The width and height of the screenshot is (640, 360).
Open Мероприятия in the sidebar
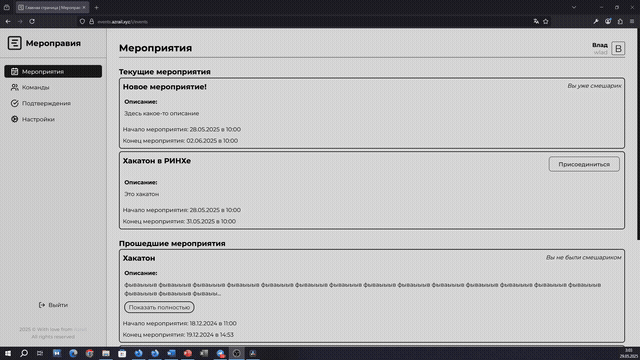[53, 71]
